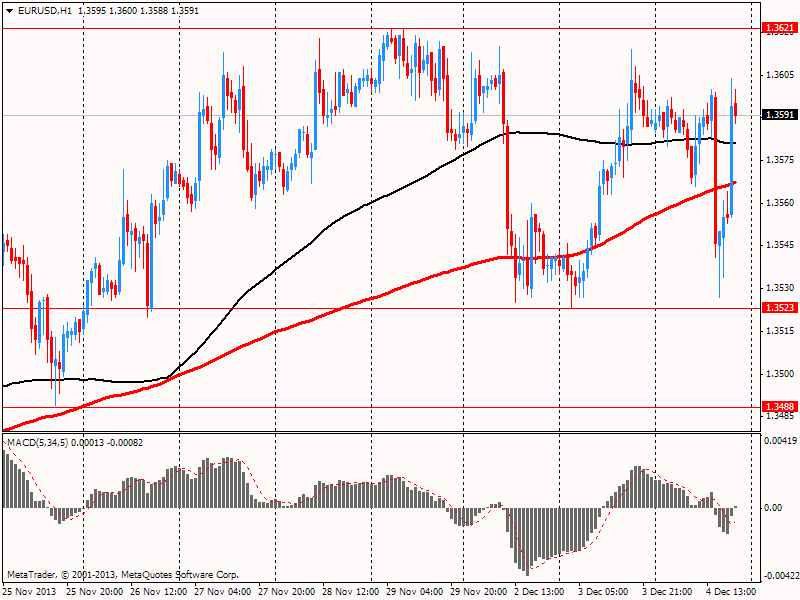Click the 4 Dec 13:00 time label
This screenshot has width=800, height=600.
tap(732, 592)
